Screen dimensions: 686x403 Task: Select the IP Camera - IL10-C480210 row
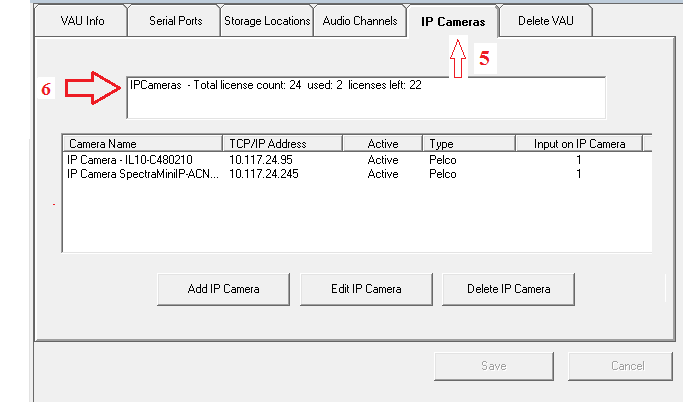coord(132,160)
